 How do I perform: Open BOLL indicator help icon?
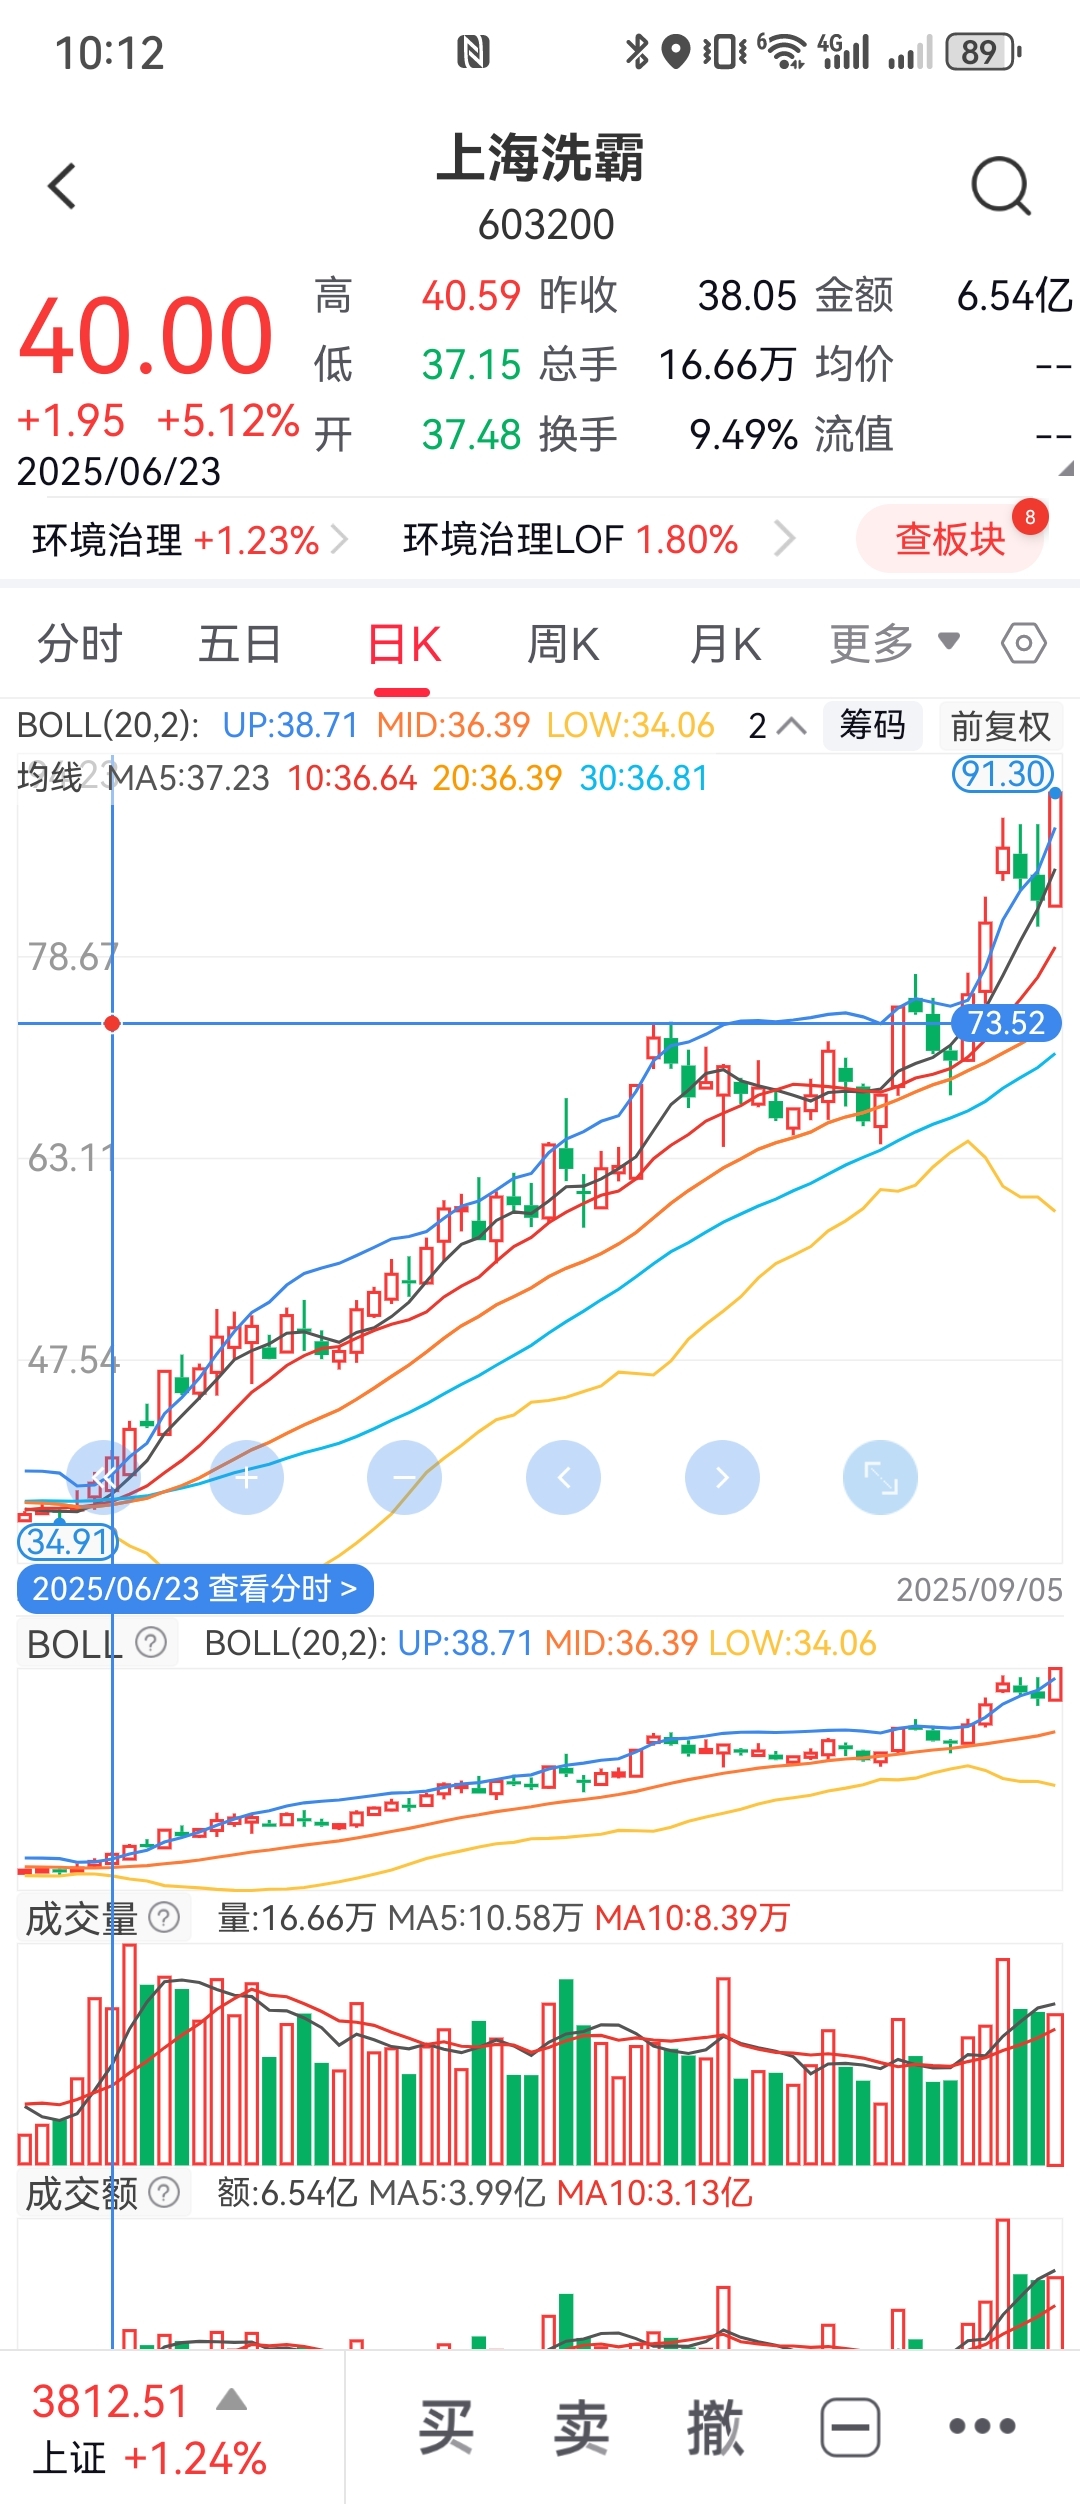[151, 1642]
